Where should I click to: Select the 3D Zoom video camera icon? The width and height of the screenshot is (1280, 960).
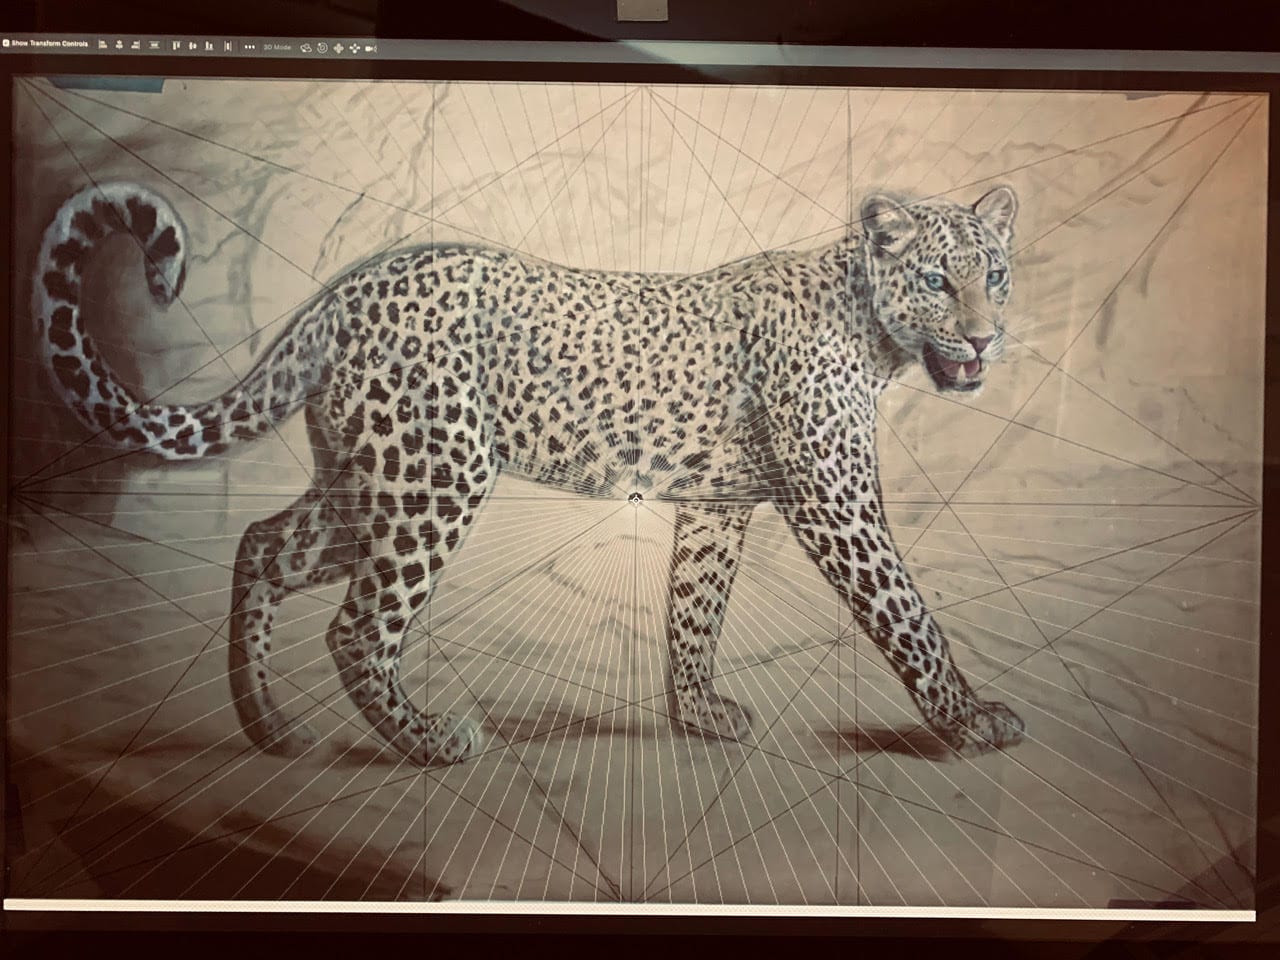tap(370, 47)
